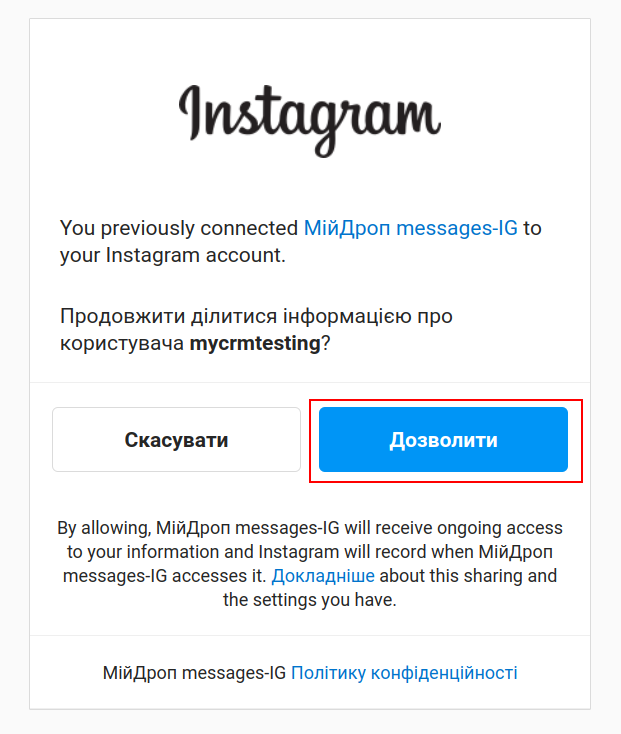Click the bold username mycrmtesting
Screen dimensions: 621x734
[255, 344]
